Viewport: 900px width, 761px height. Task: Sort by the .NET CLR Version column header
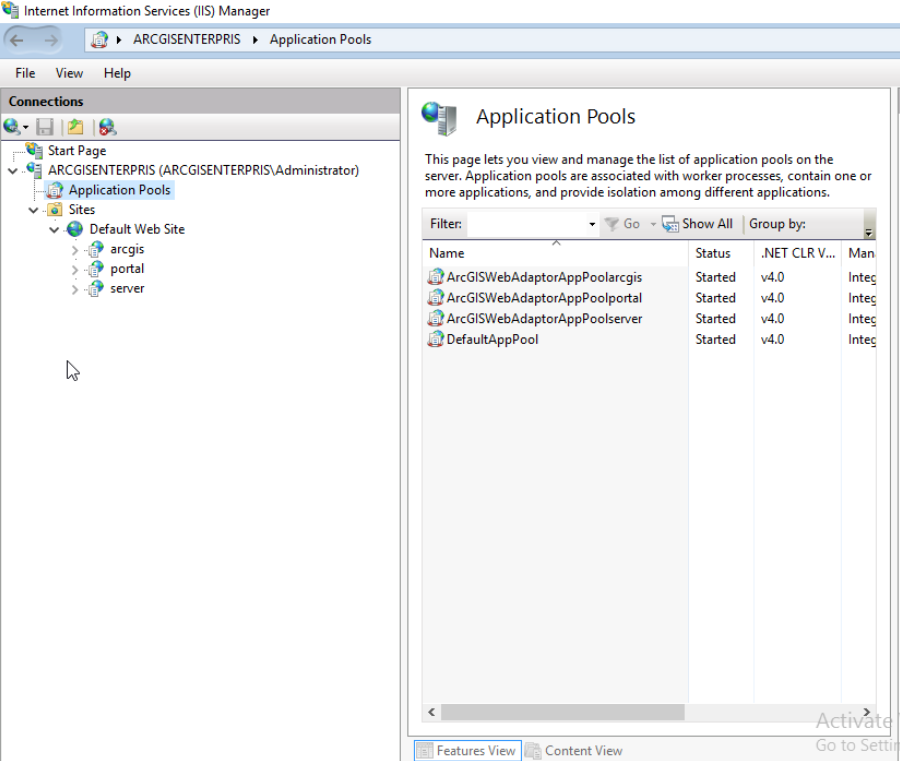pyautogui.click(x=797, y=253)
